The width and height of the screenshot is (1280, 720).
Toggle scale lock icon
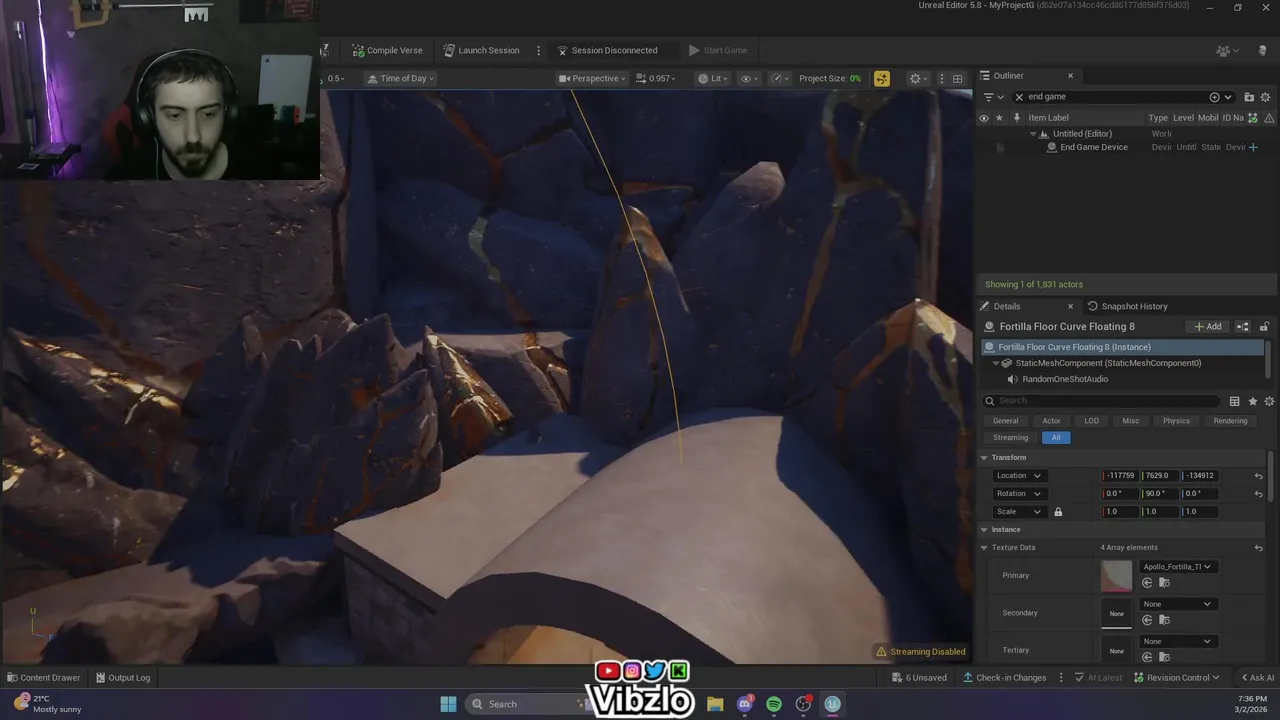[x=1058, y=512]
